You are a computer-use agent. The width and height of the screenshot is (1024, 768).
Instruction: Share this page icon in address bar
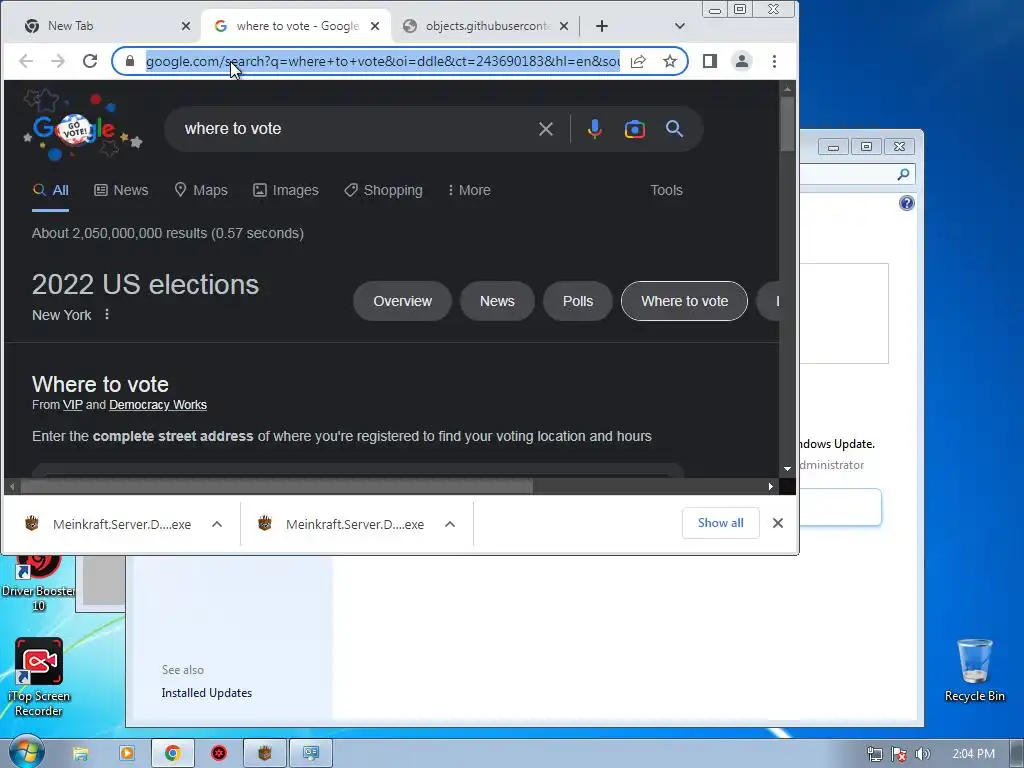(x=638, y=61)
